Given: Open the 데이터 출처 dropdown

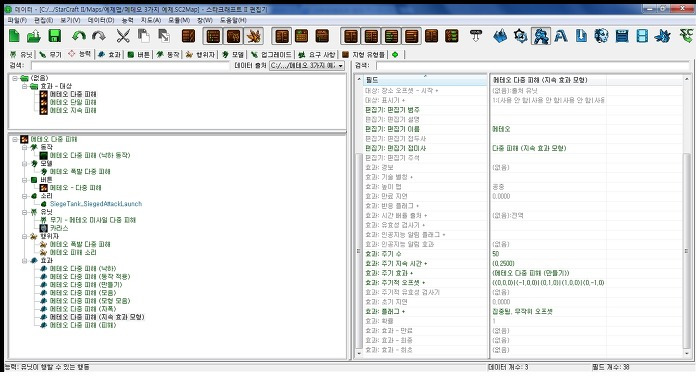Looking at the screenshot, I should [307, 66].
